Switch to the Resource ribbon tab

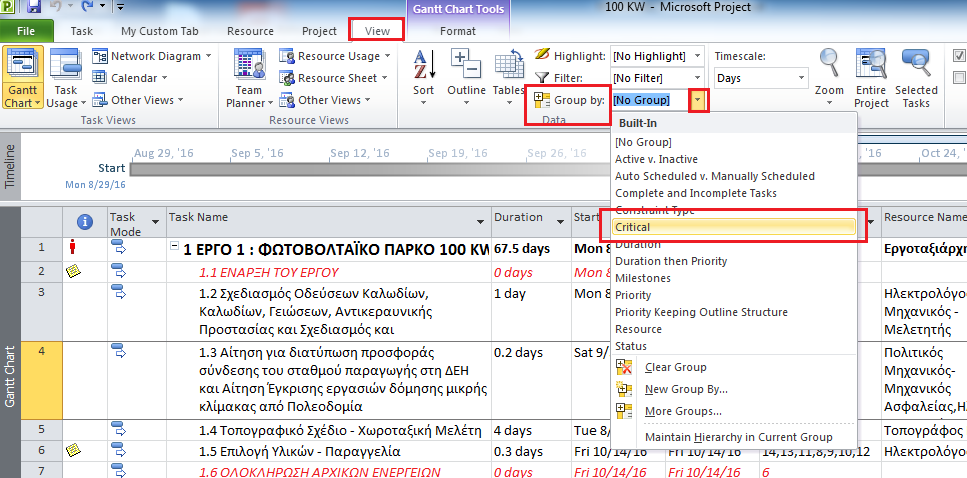(250, 31)
